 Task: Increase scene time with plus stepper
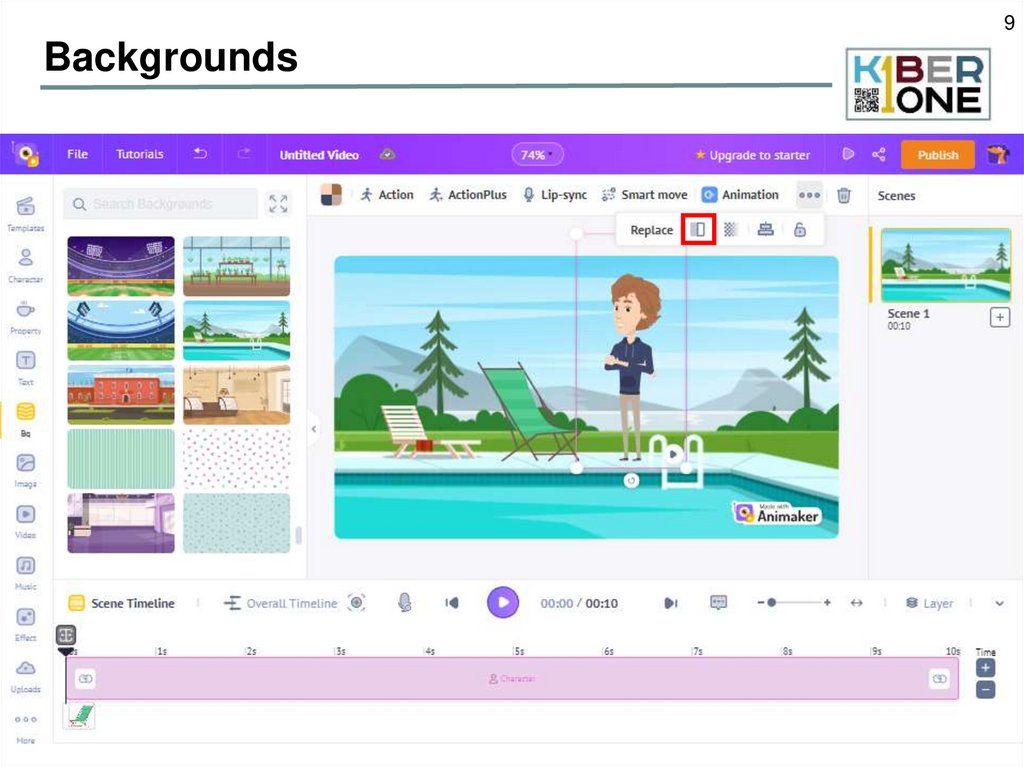985,668
